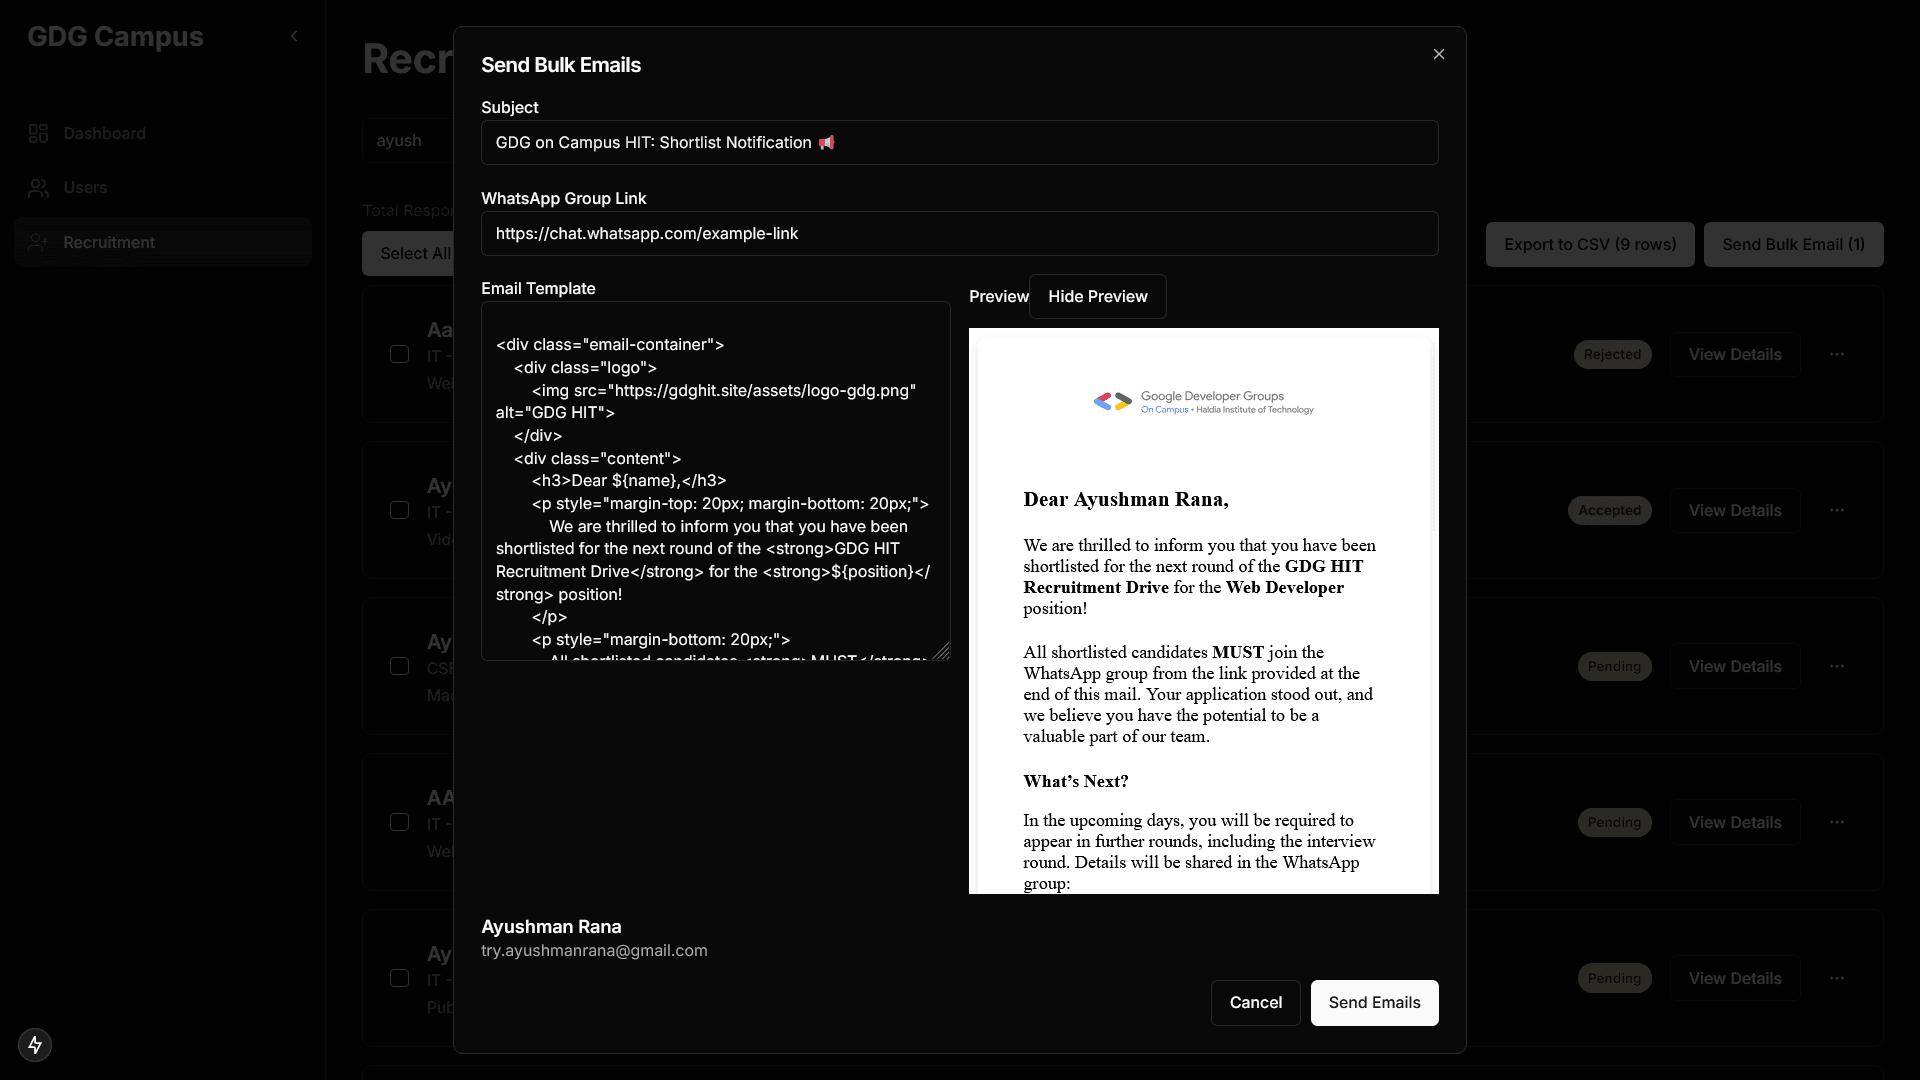Screen dimensions: 1920x1080
Task: Click the Users people icon
Action: tap(38, 188)
